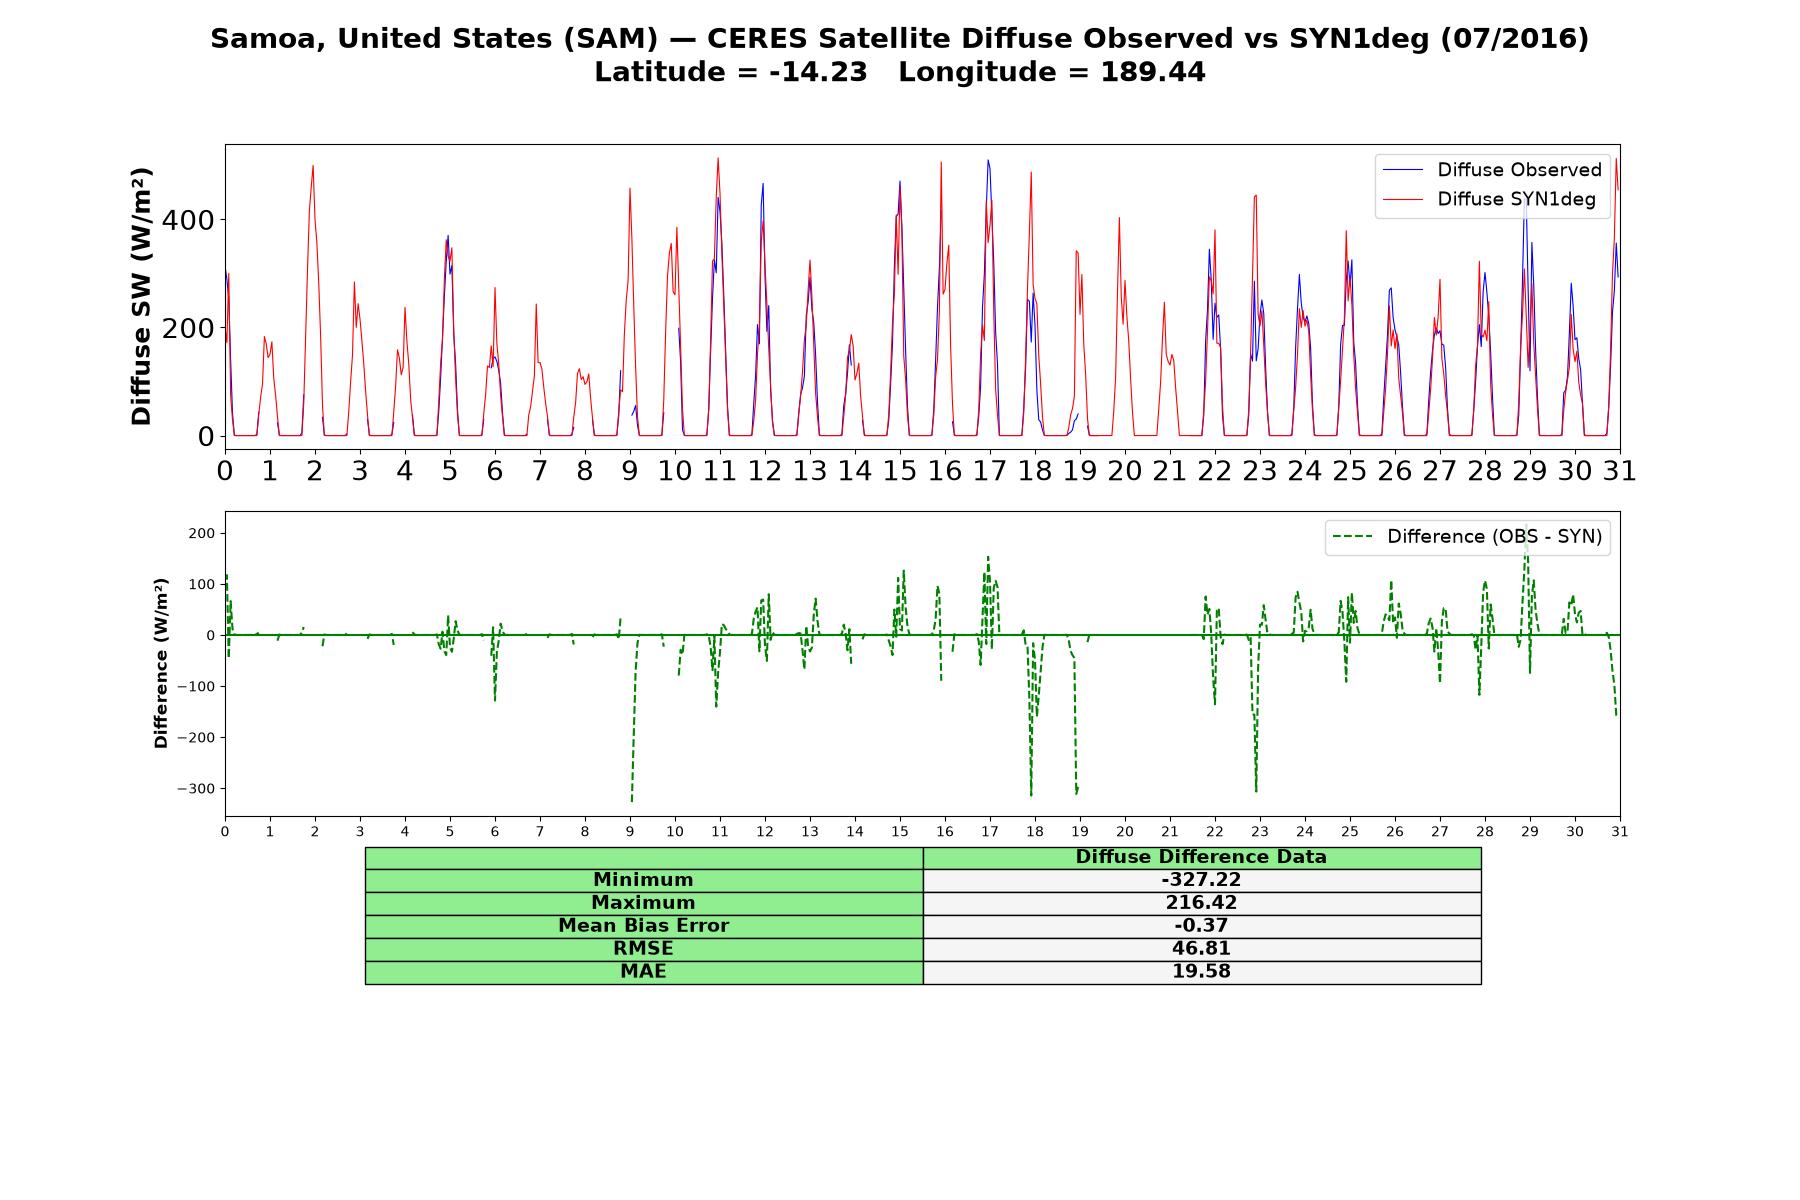Click the Diffuse SW (W/m²) y-axis label
The width and height of the screenshot is (1800, 1200).
(141, 296)
